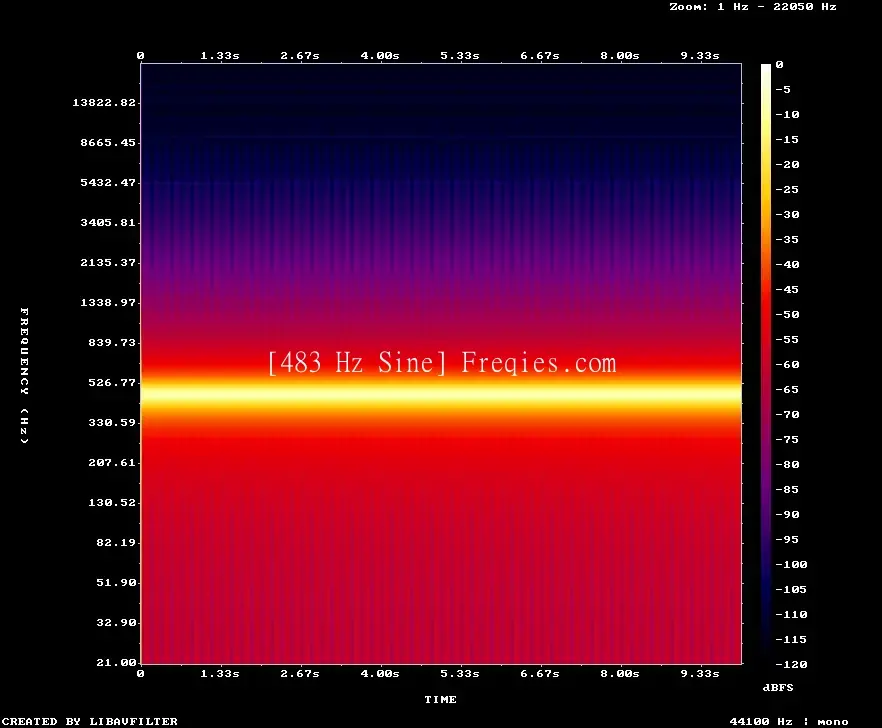
Task: Click the 51.90 frequency label
Action: [x=116, y=582]
